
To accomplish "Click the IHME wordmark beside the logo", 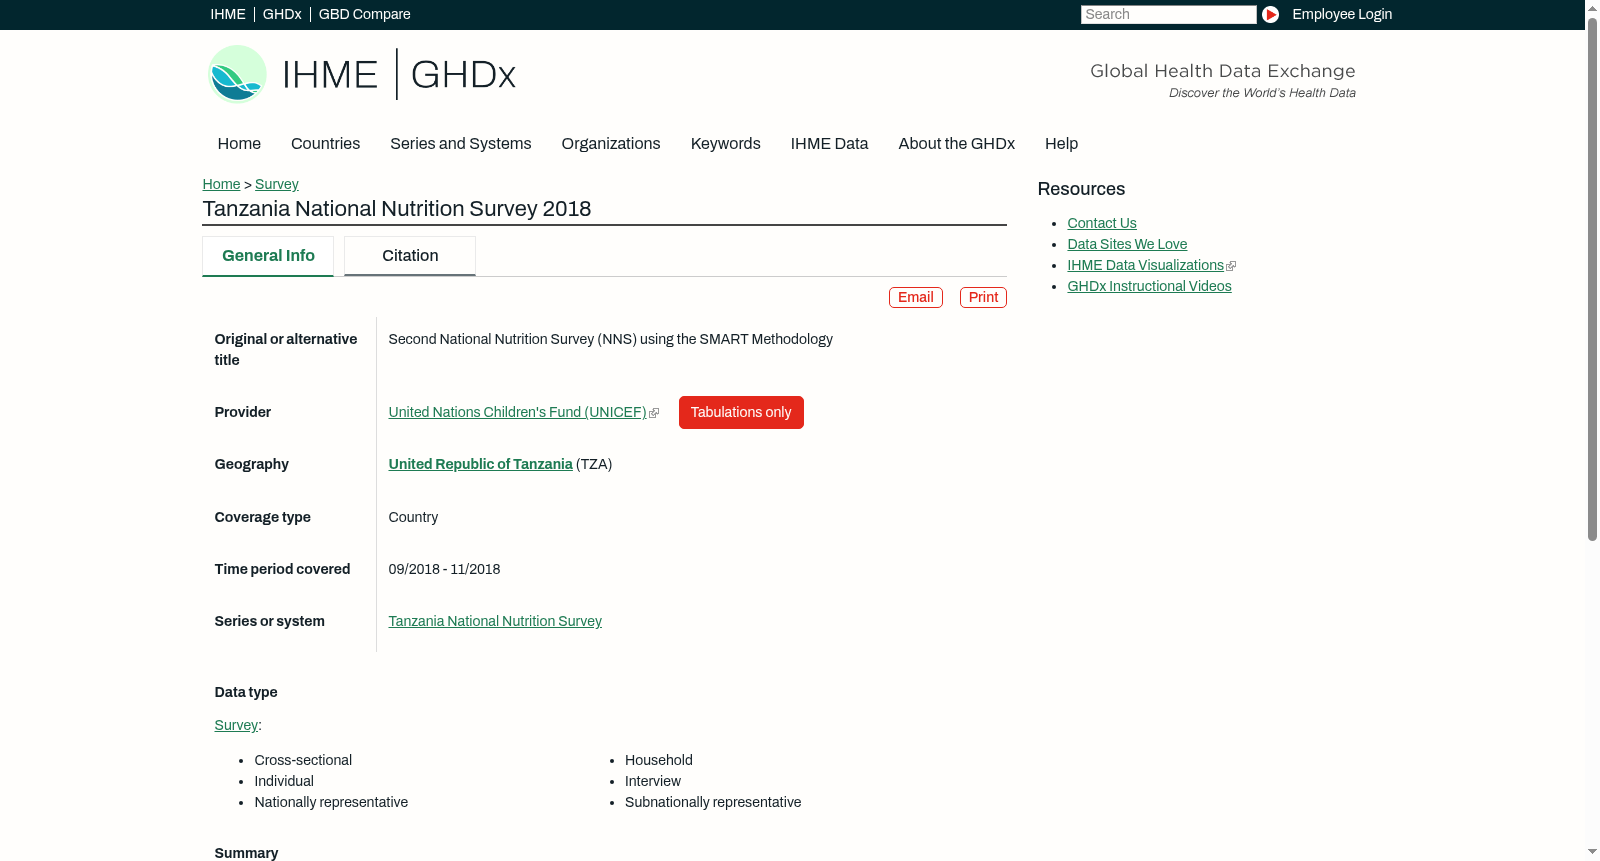I will [x=331, y=75].
